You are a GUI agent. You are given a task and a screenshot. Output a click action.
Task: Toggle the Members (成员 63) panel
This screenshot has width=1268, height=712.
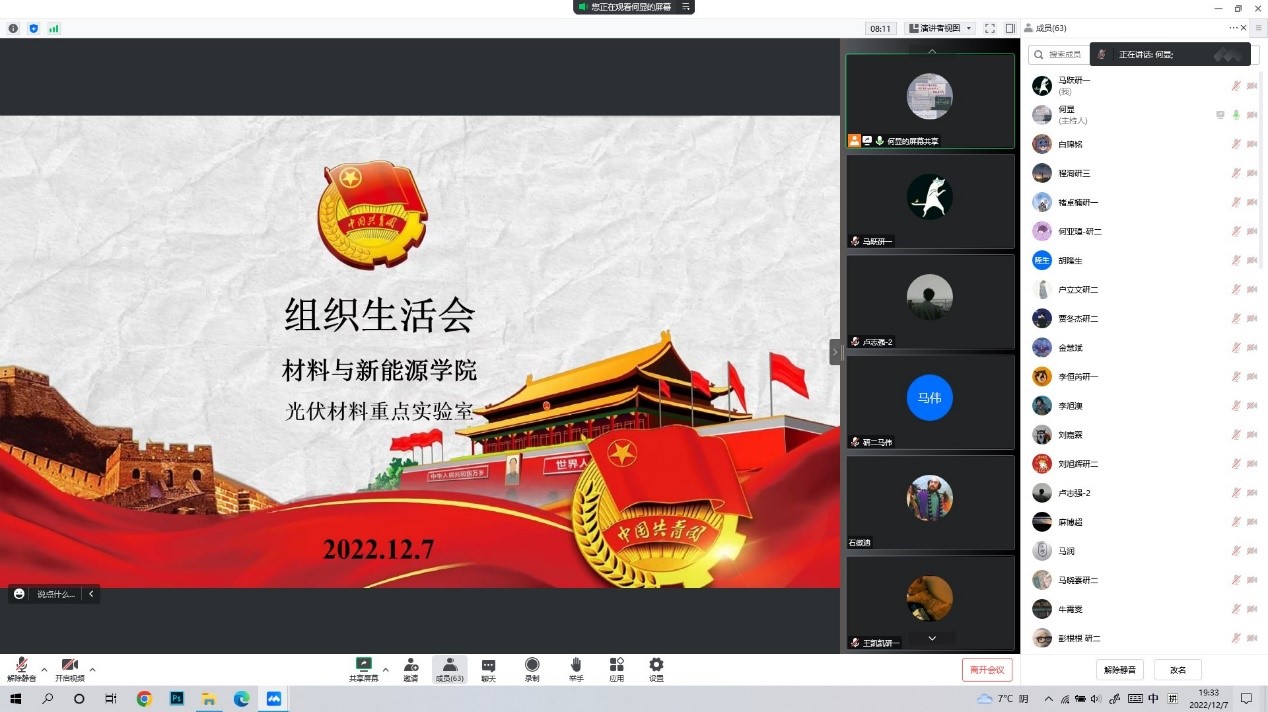pyautogui.click(x=449, y=667)
